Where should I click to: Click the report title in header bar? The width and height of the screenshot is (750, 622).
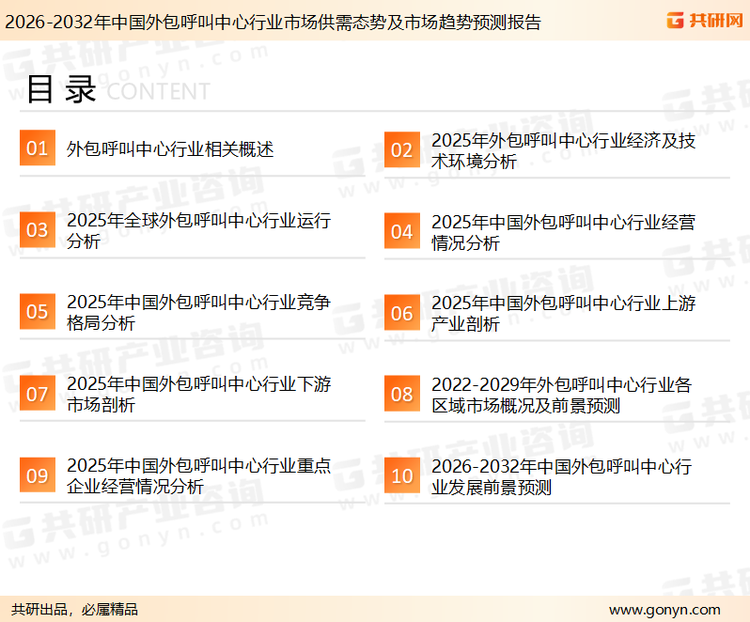click(x=273, y=22)
